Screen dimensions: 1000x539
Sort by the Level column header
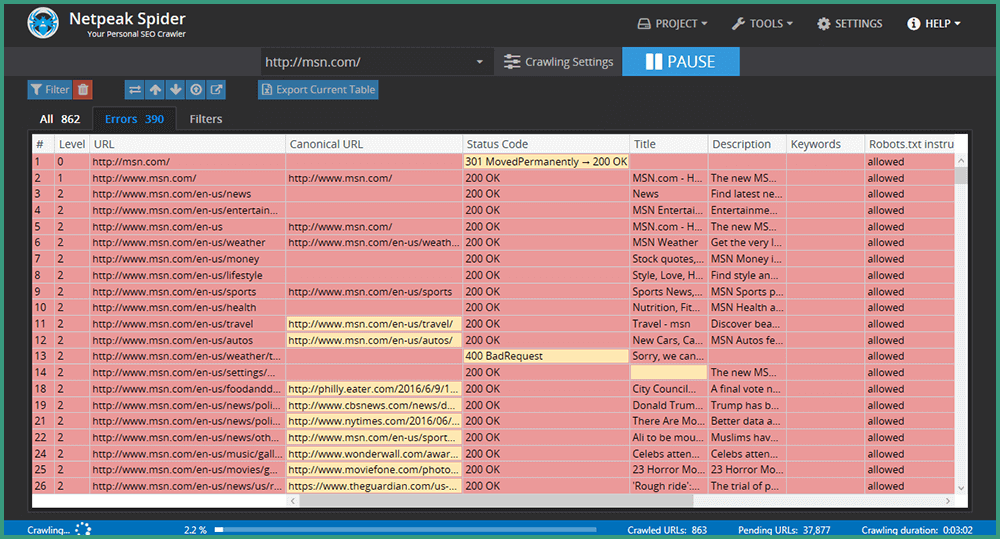71,144
